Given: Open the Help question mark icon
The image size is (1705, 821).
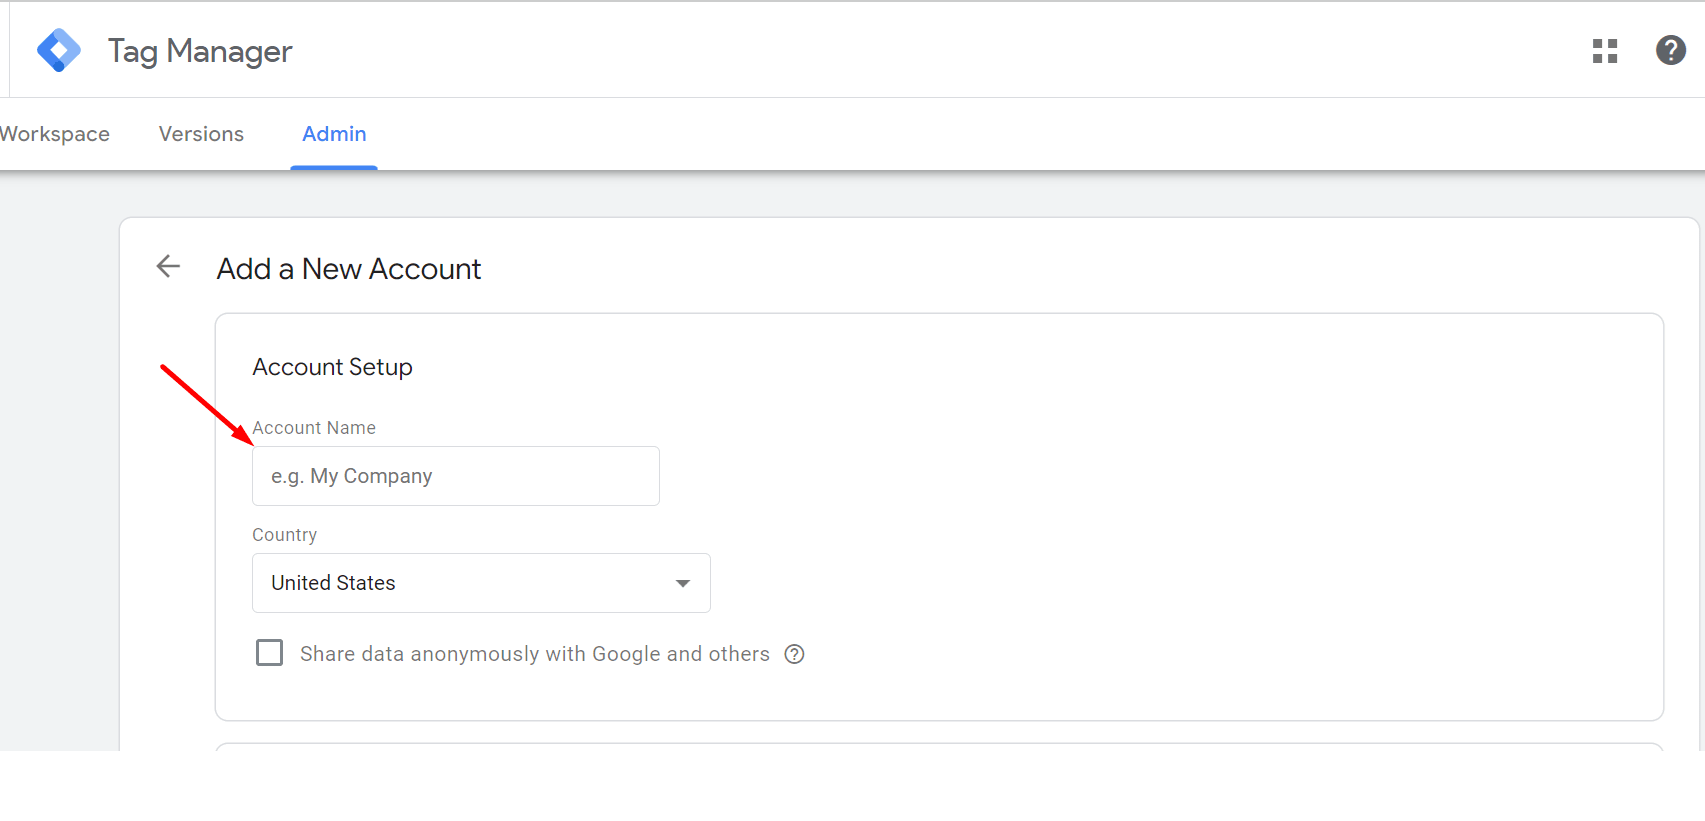Looking at the screenshot, I should pyautogui.click(x=1671, y=50).
